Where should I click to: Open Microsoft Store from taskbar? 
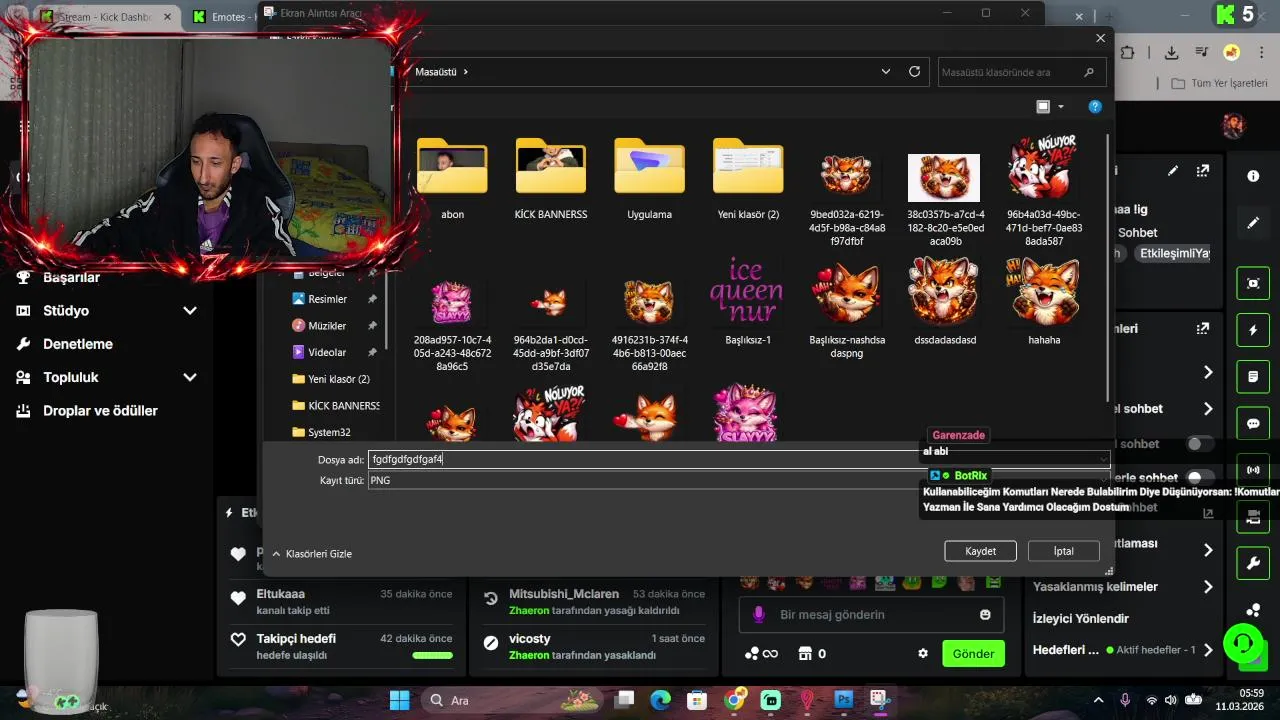click(697, 700)
